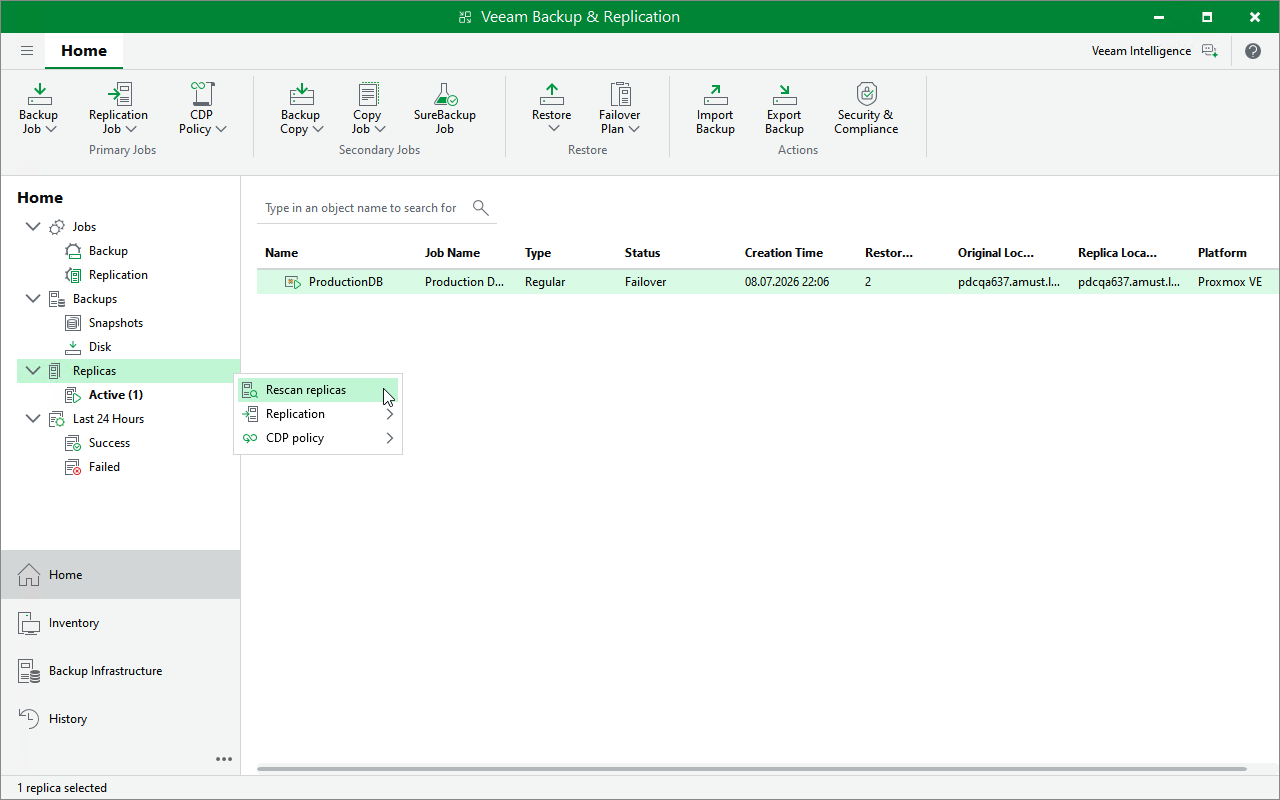The image size is (1280, 800).
Task: Collapse the Jobs tree node chevron
Action: click(33, 227)
